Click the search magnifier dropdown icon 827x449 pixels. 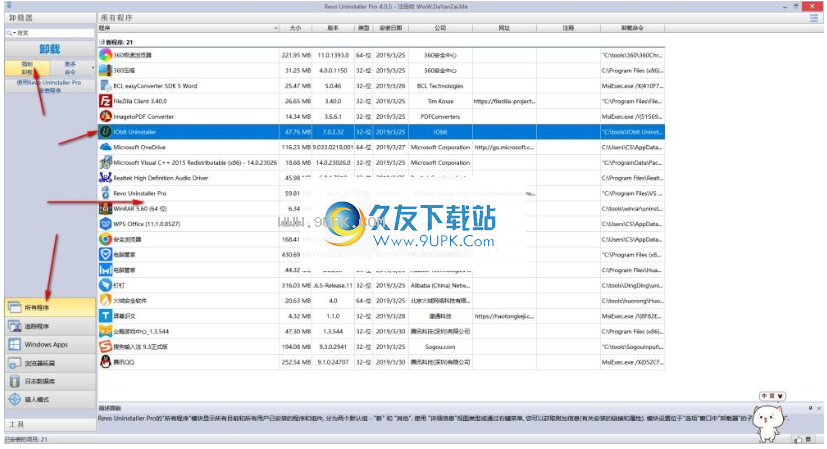pyautogui.click(x=10, y=33)
